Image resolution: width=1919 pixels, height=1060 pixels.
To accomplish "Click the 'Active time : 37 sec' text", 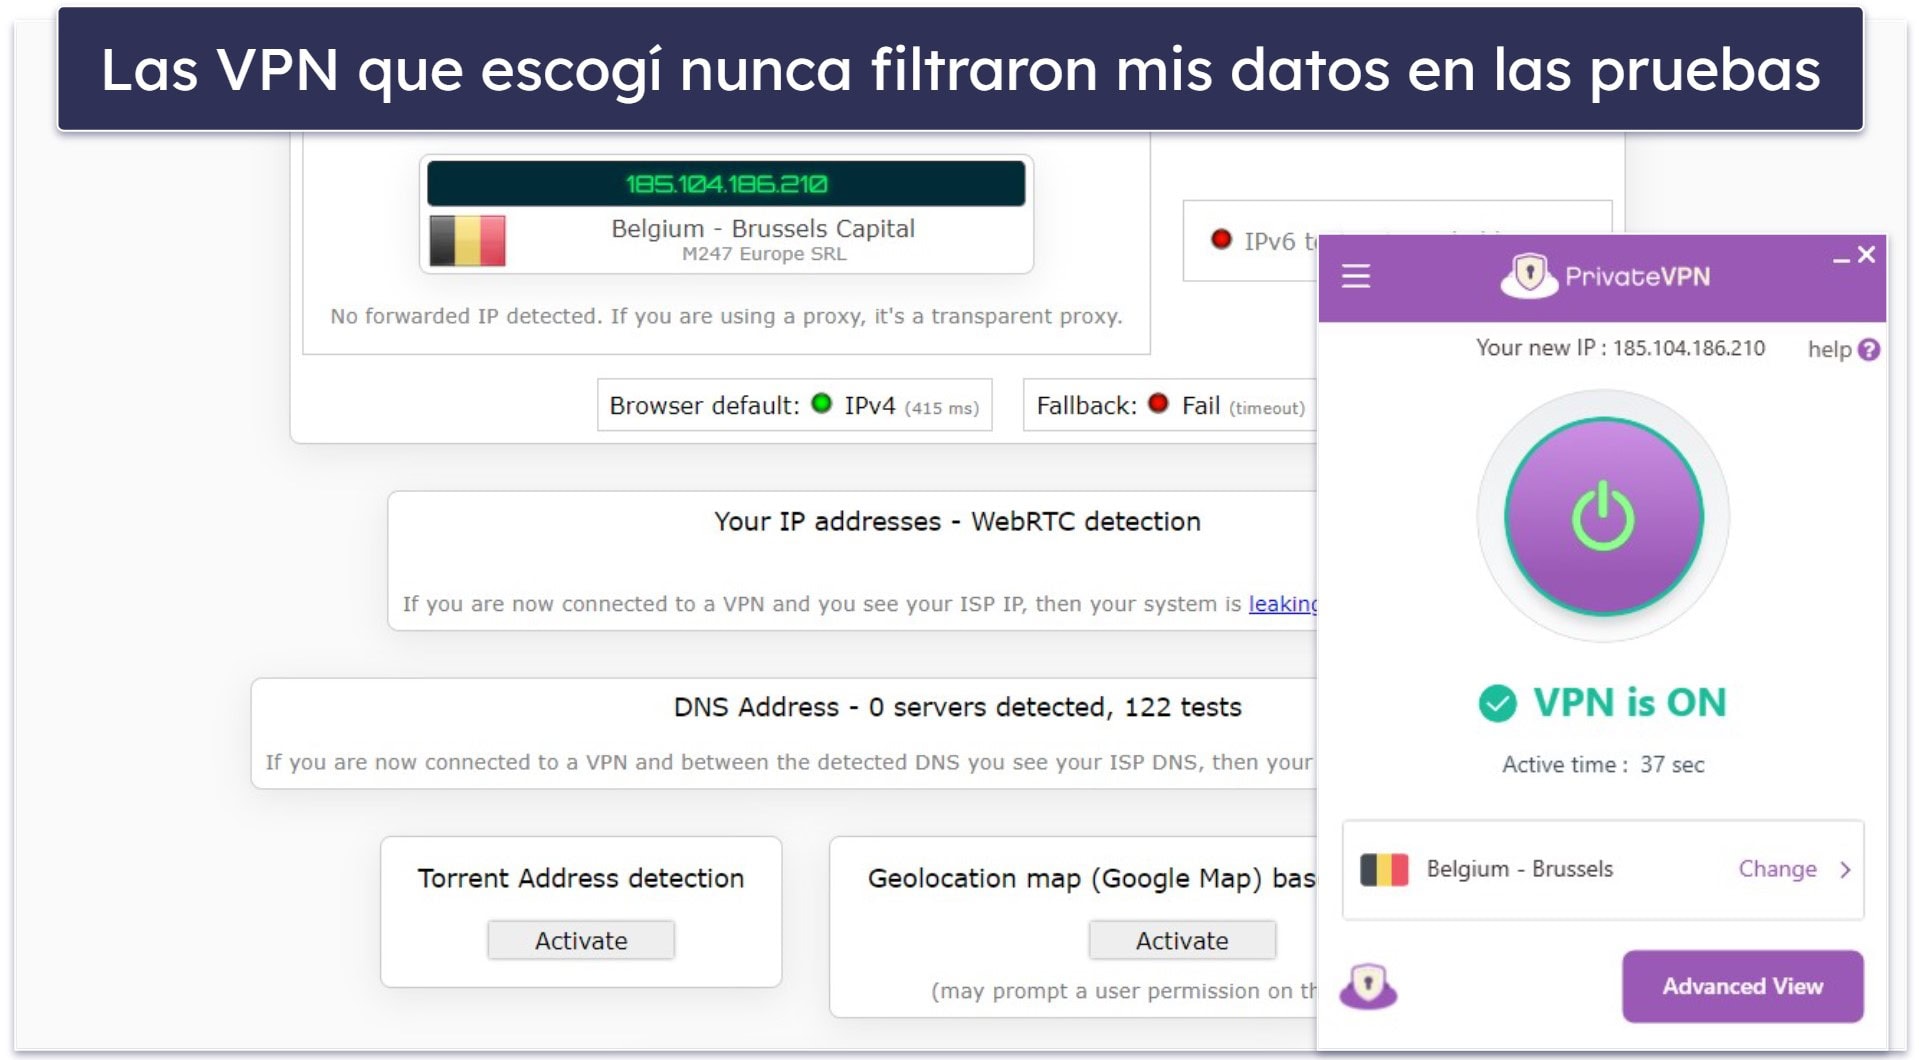I will (1602, 765).
